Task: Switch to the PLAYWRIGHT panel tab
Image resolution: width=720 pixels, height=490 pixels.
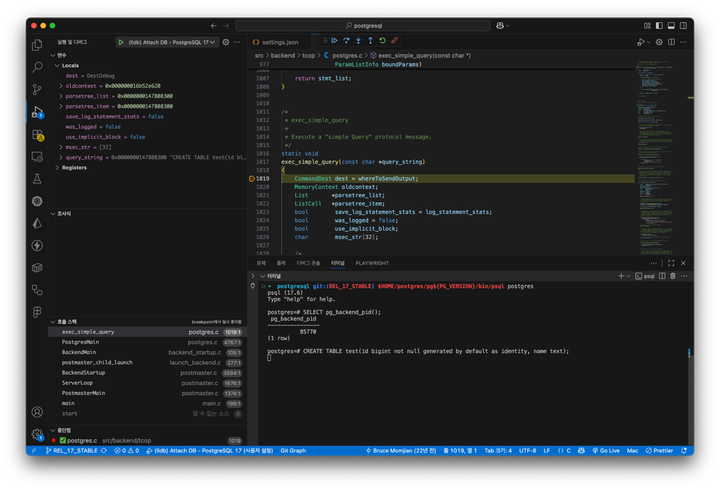Action: click(x=372, y=263)
